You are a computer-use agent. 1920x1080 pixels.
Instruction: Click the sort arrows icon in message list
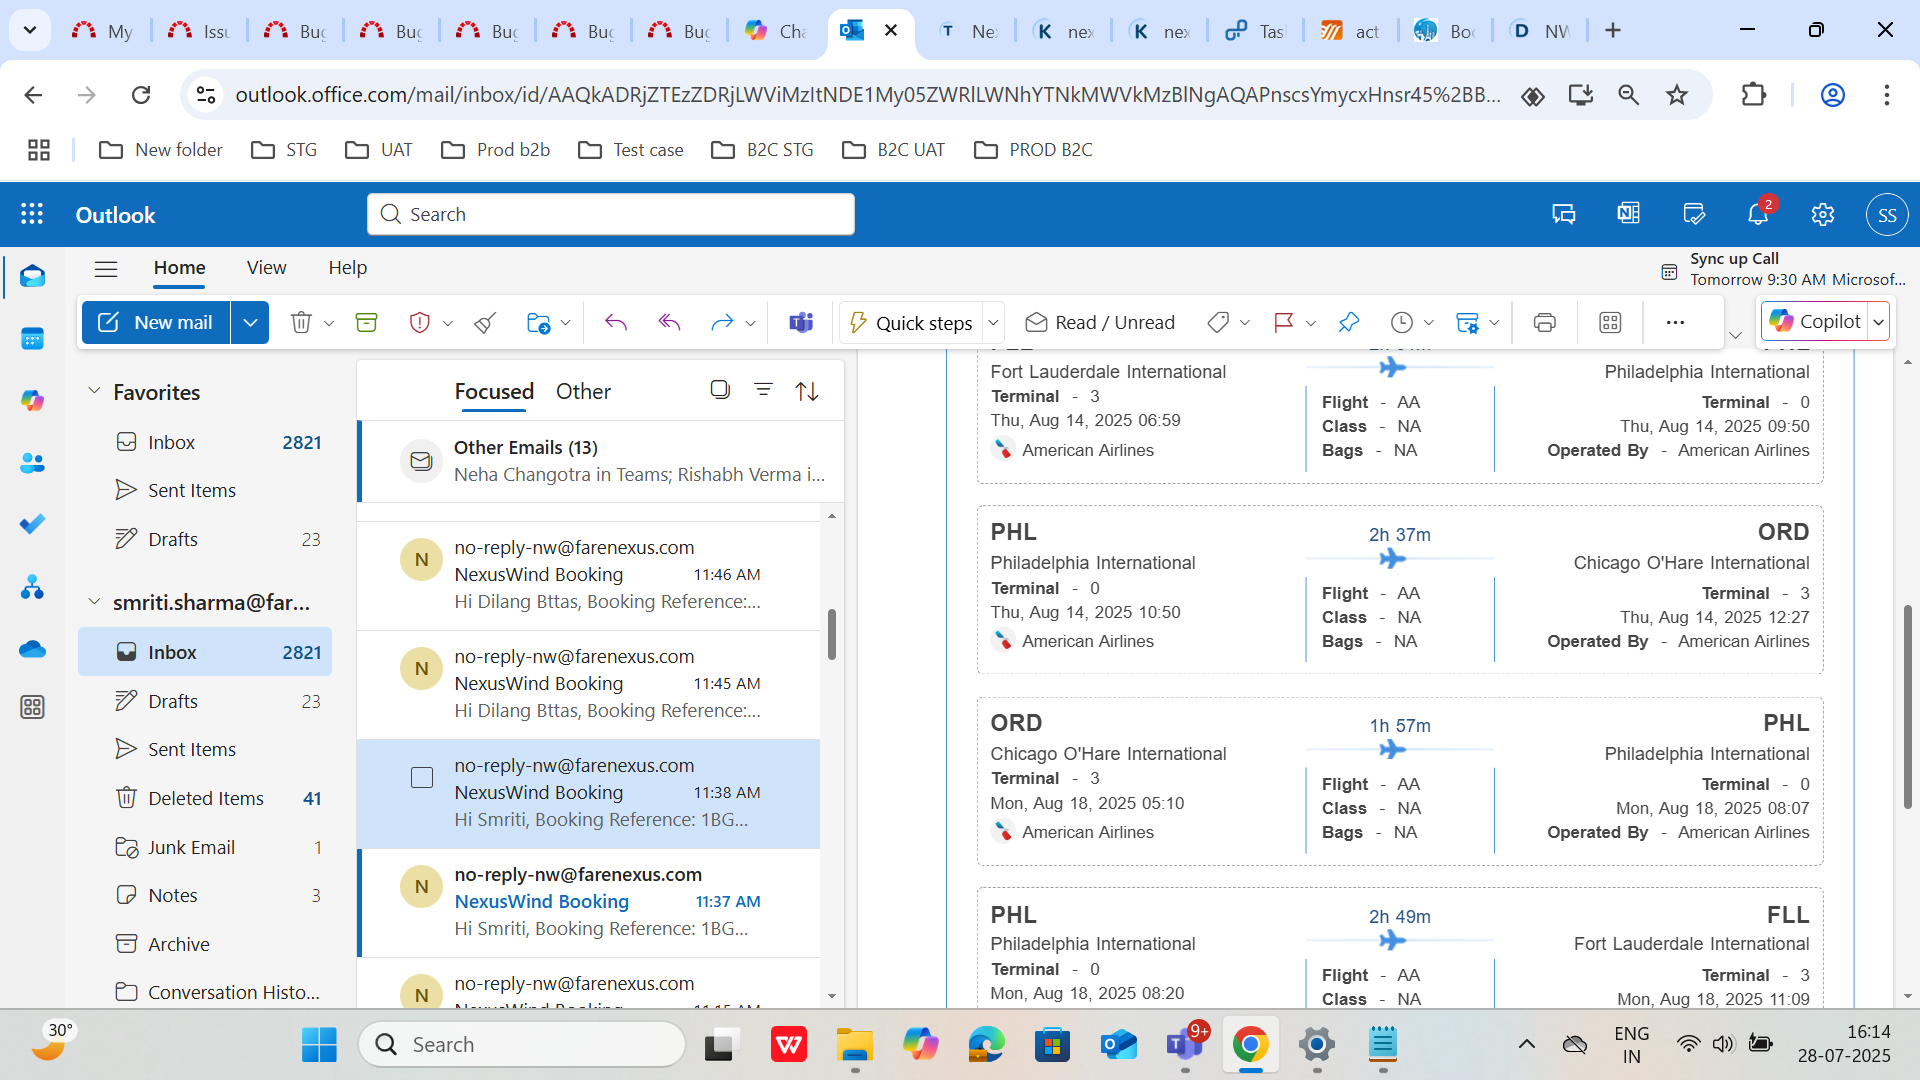807,391
